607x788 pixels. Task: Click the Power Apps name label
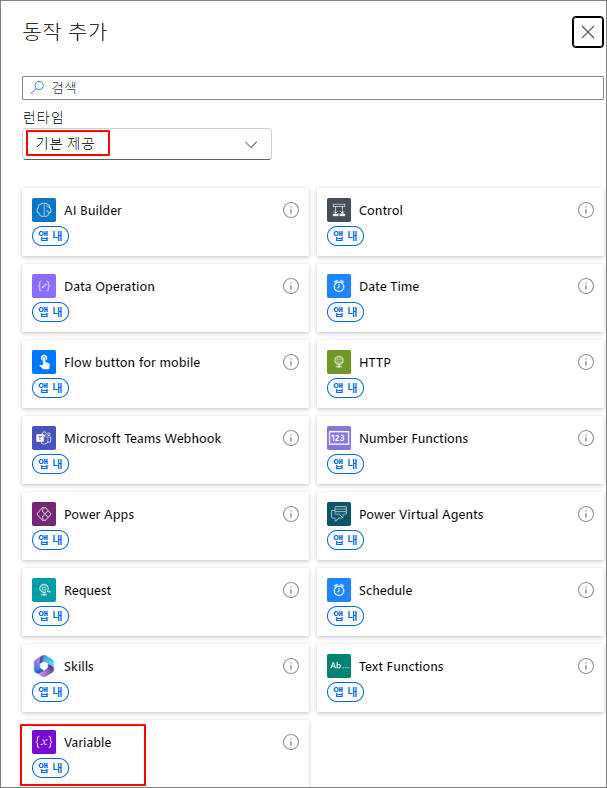coord(99,515)
